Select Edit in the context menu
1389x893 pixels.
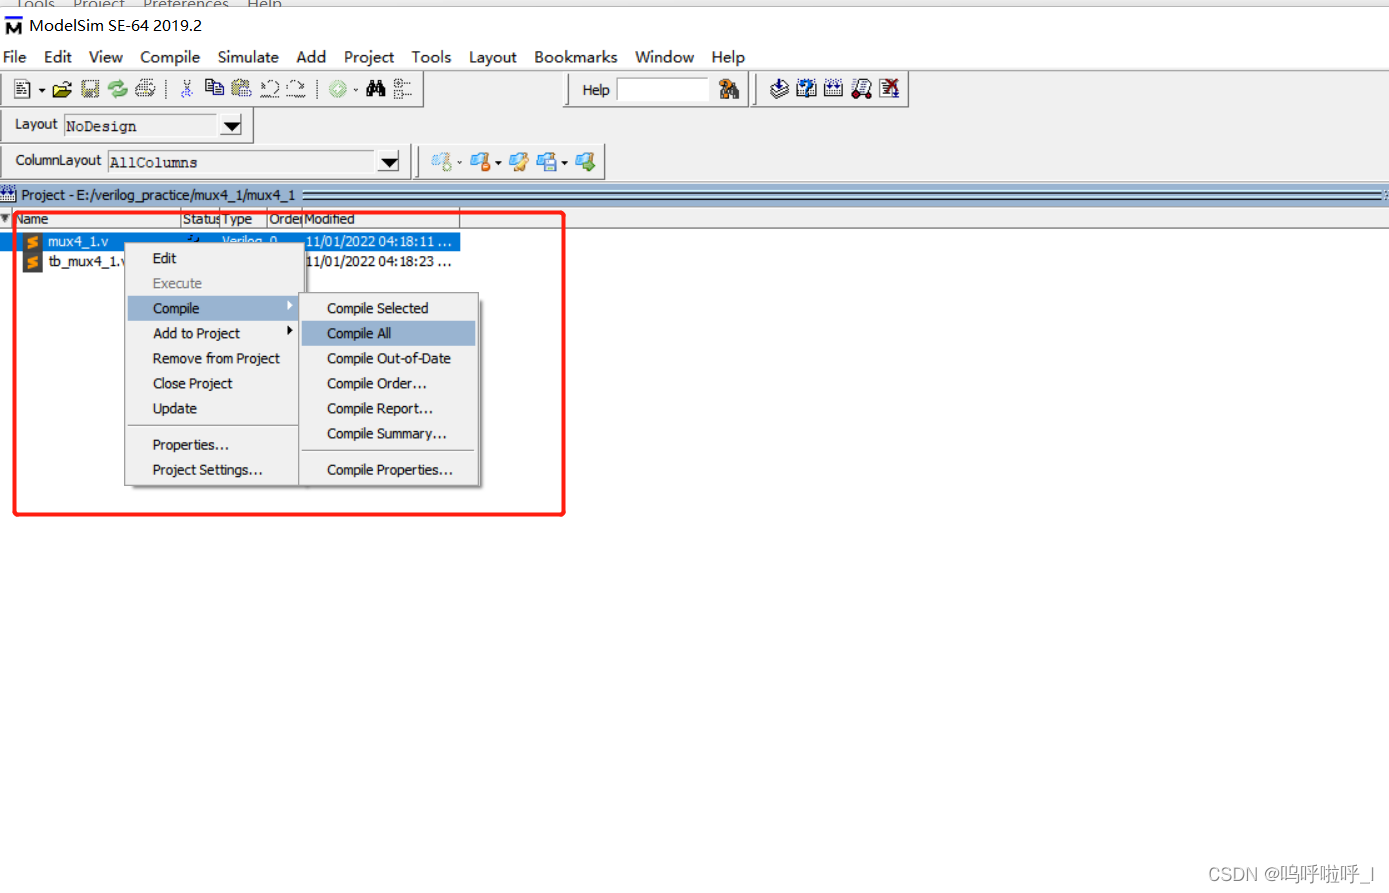[212, 258]
